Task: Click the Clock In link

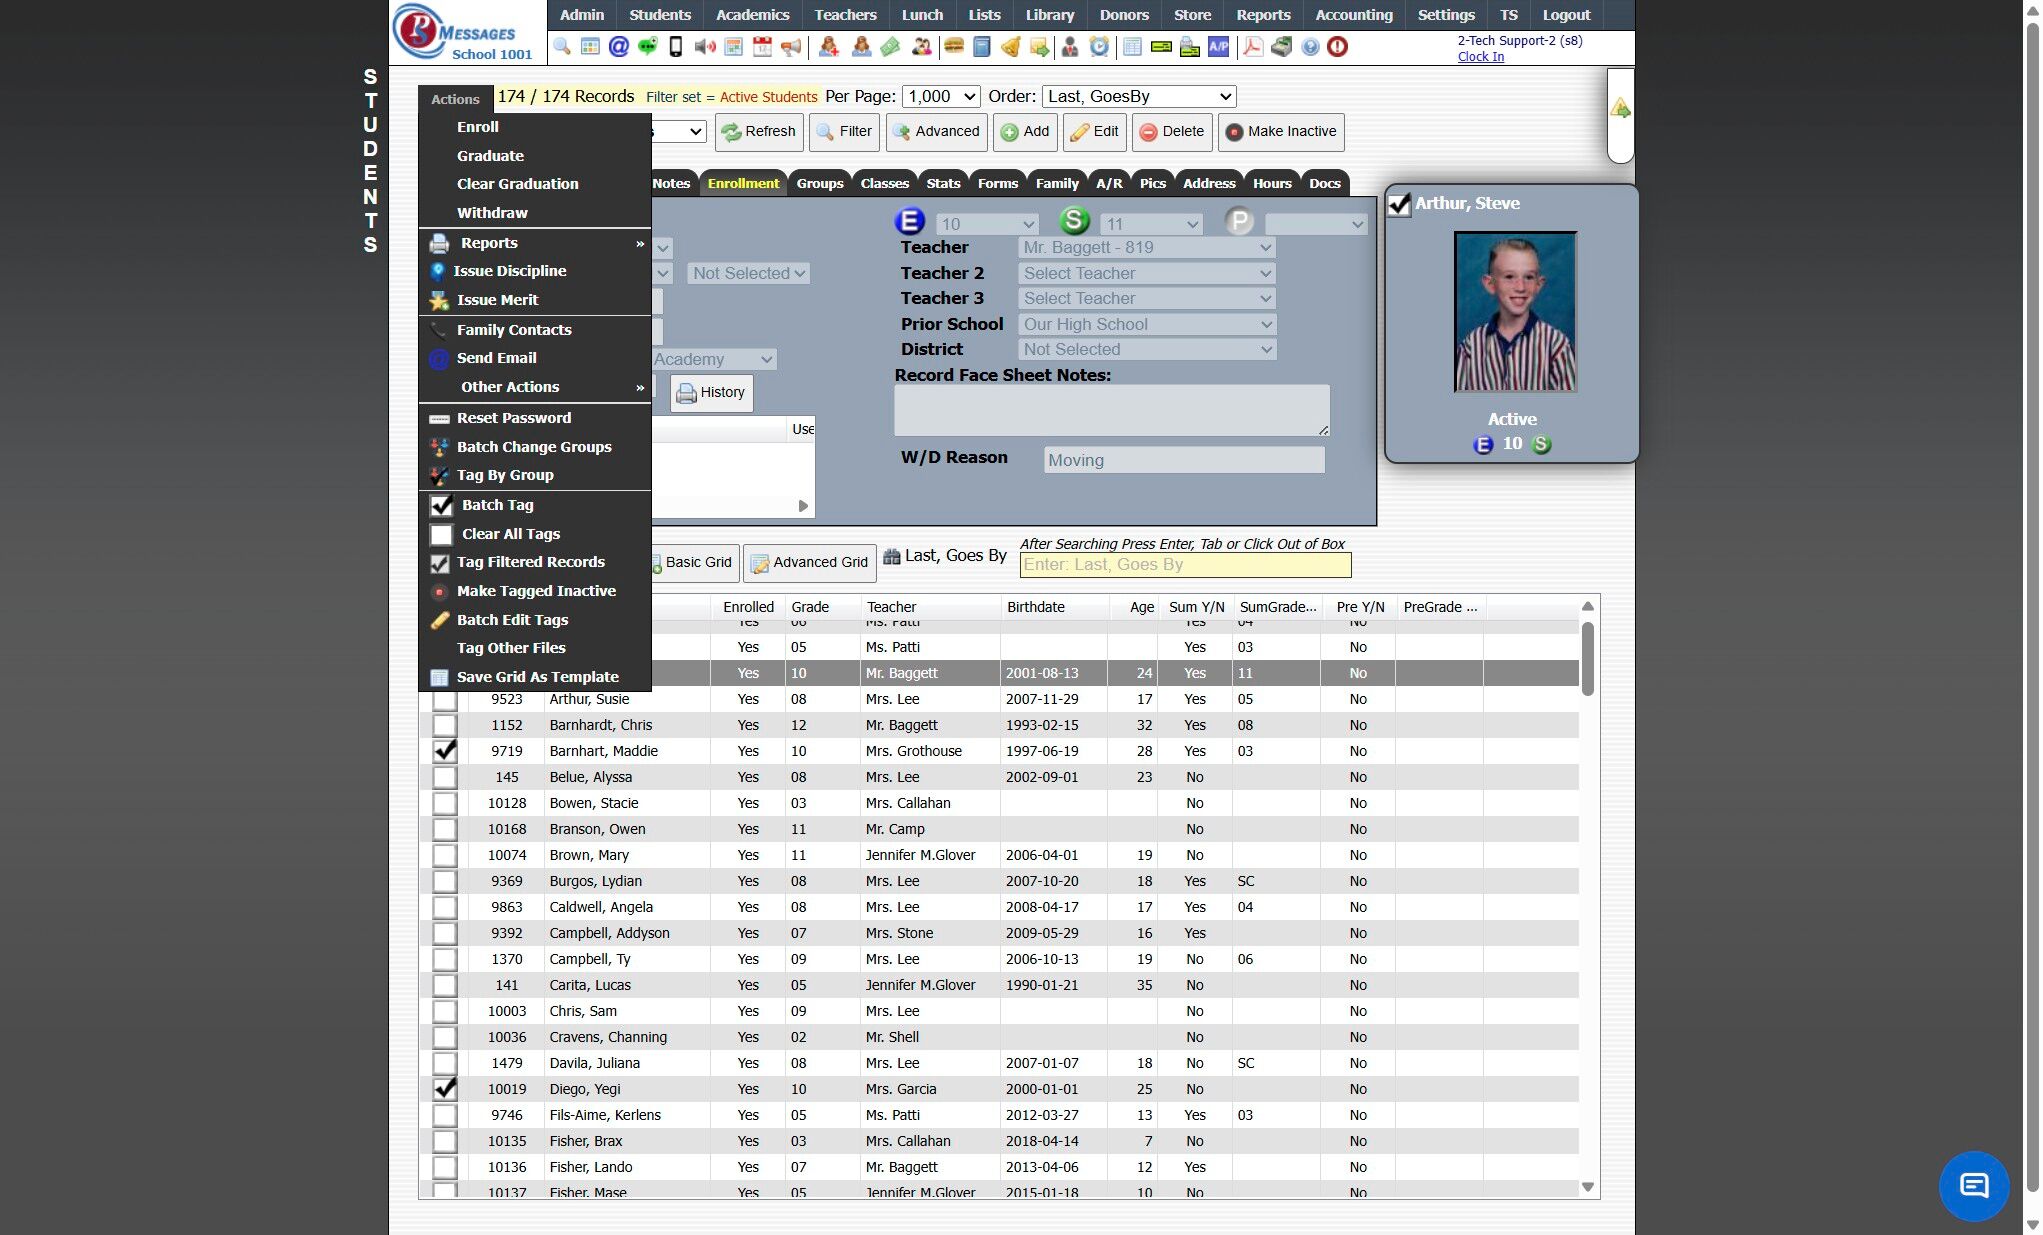Action: click(1480, 57)
